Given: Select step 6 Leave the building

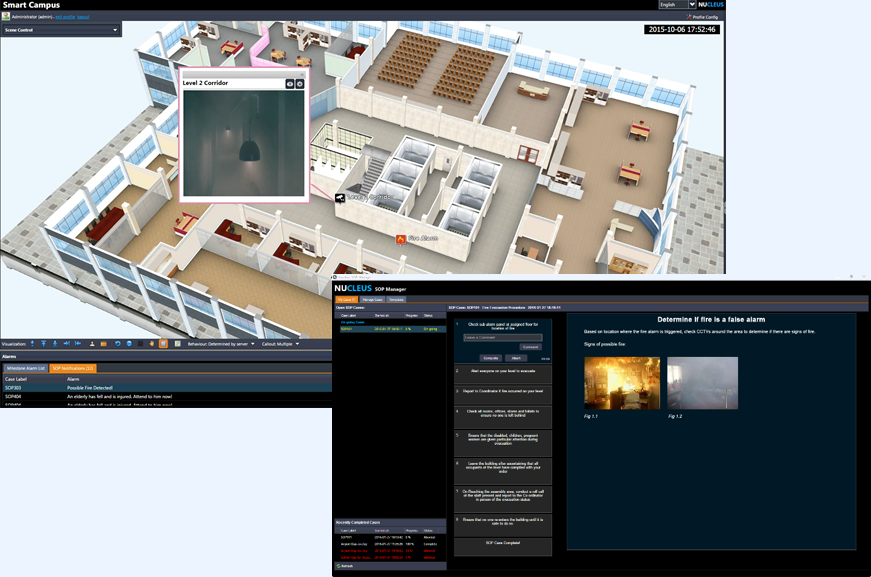Looking at the screenshot, I should click(503, 471).
